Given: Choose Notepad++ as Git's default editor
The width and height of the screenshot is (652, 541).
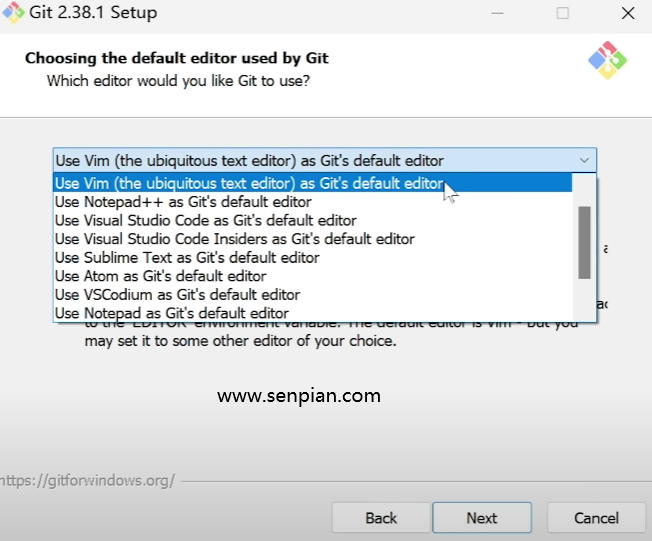Looking at the screenshot, I should point(183,202).
